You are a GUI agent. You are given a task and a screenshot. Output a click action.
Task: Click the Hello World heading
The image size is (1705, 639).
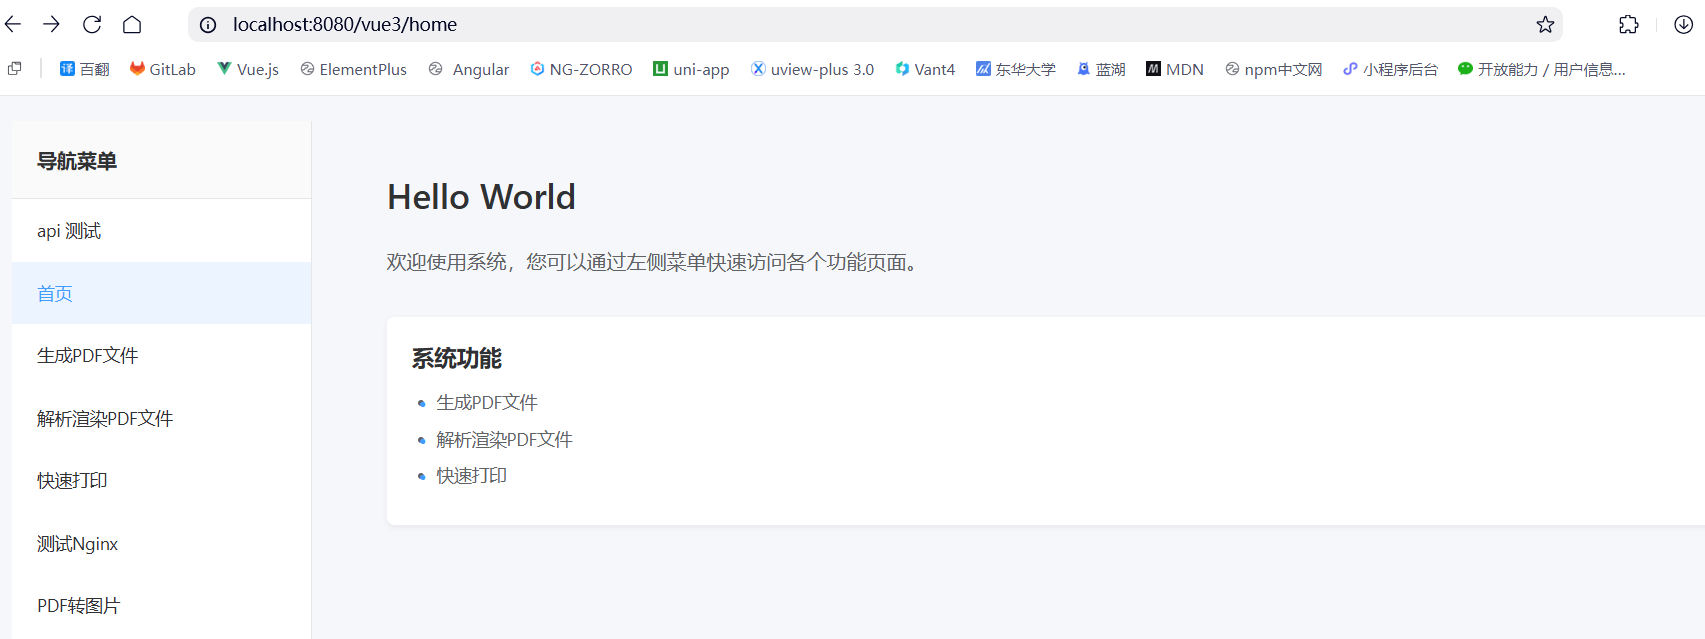click(481, 197)
